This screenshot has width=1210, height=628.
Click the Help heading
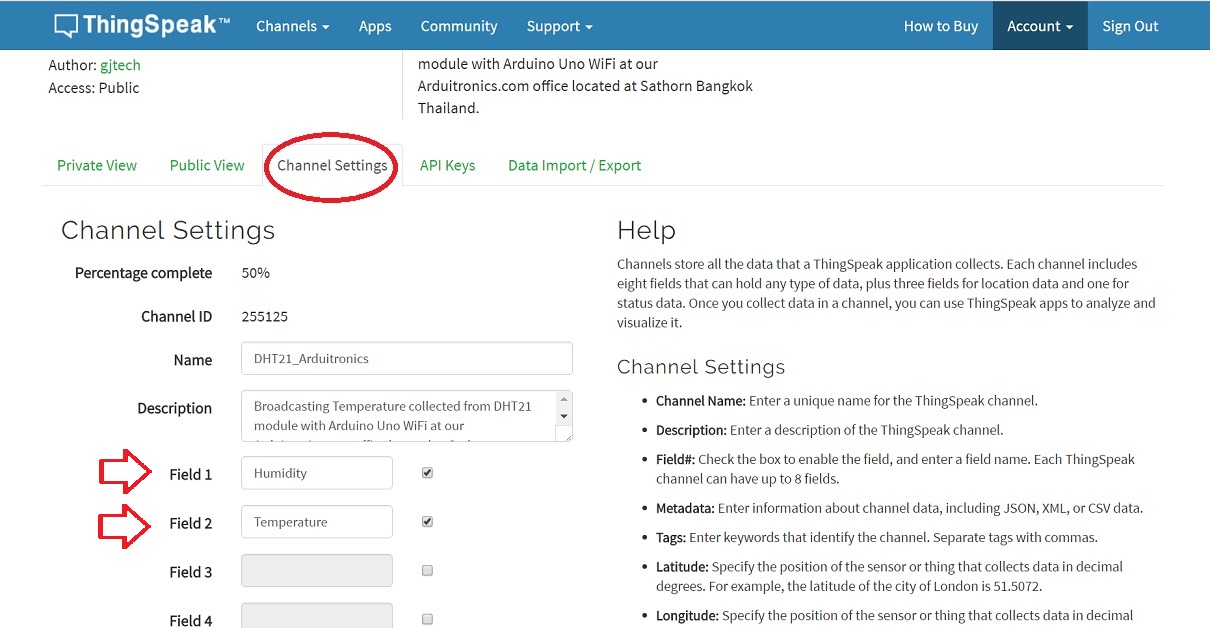tap(646, 230)
